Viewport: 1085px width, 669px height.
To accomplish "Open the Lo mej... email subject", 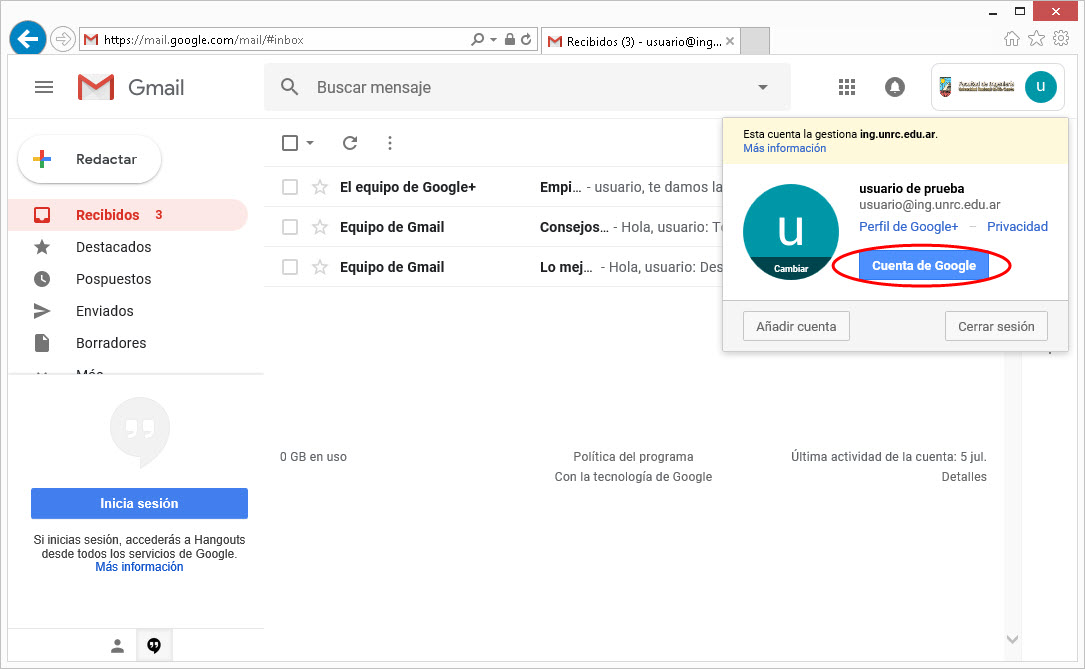I will [565, 267].
